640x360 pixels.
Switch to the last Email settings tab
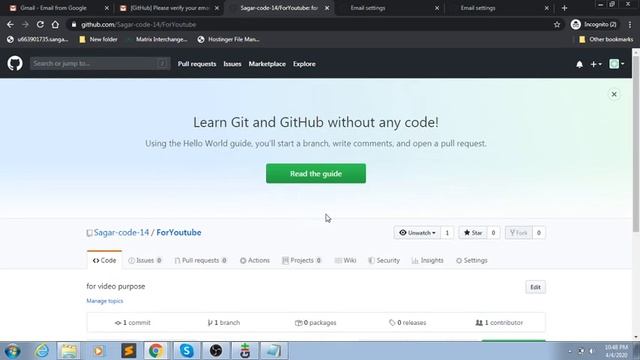499,8
